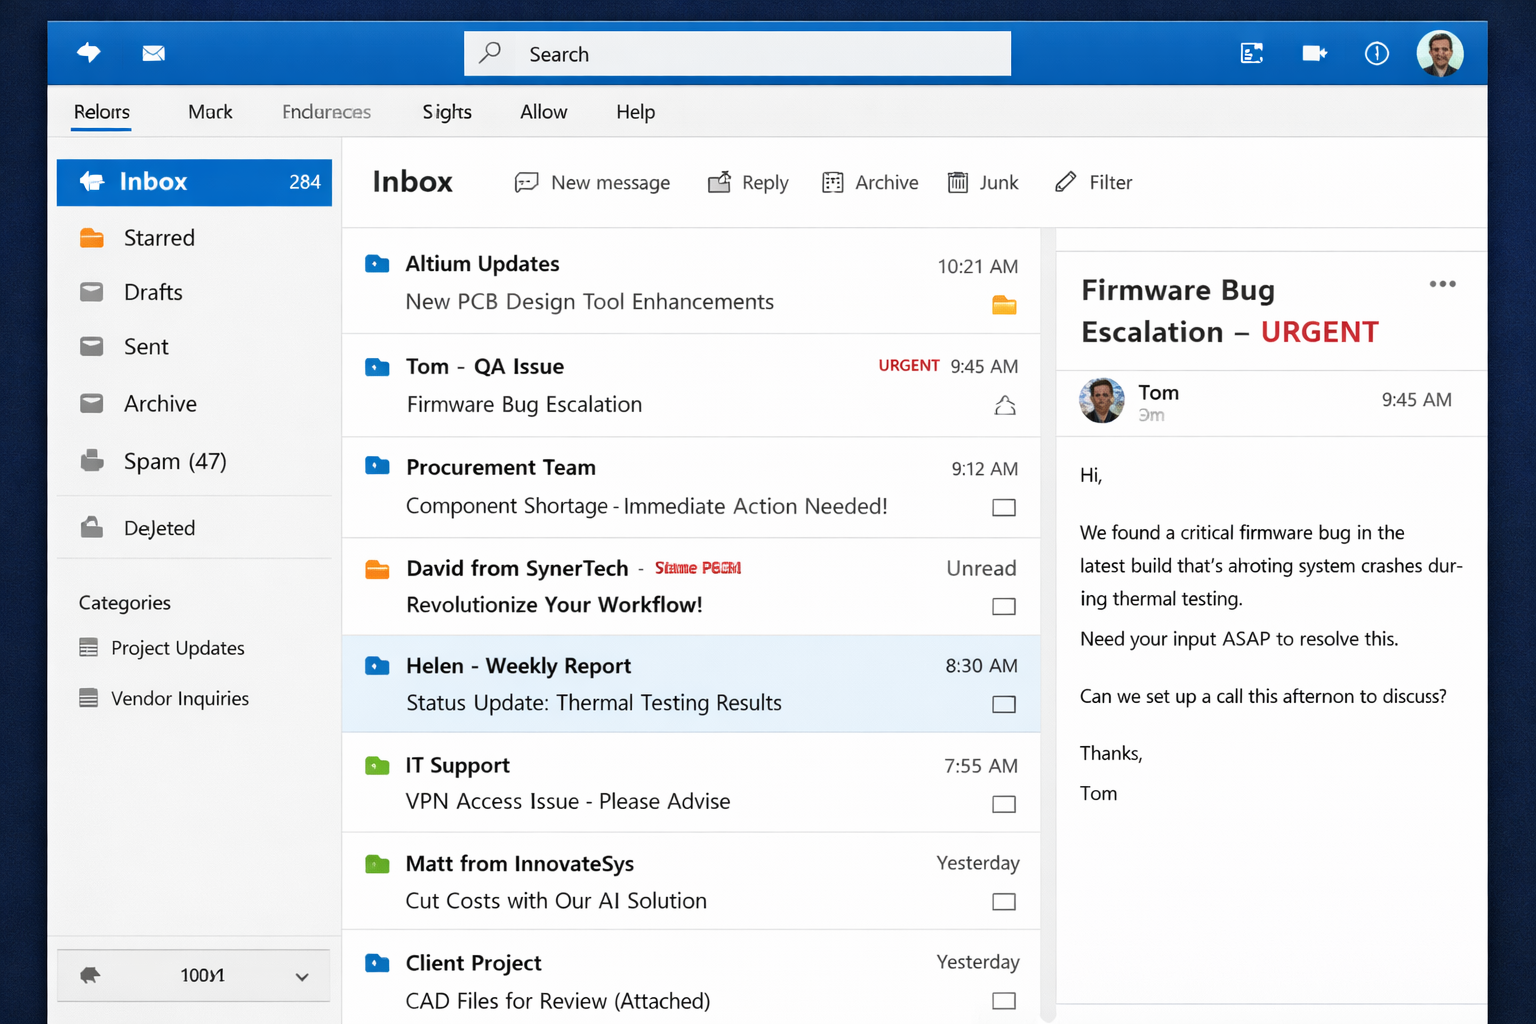Click the back arrow icon in header
Screen dimensions: 1536x1024
pos(89,53)
